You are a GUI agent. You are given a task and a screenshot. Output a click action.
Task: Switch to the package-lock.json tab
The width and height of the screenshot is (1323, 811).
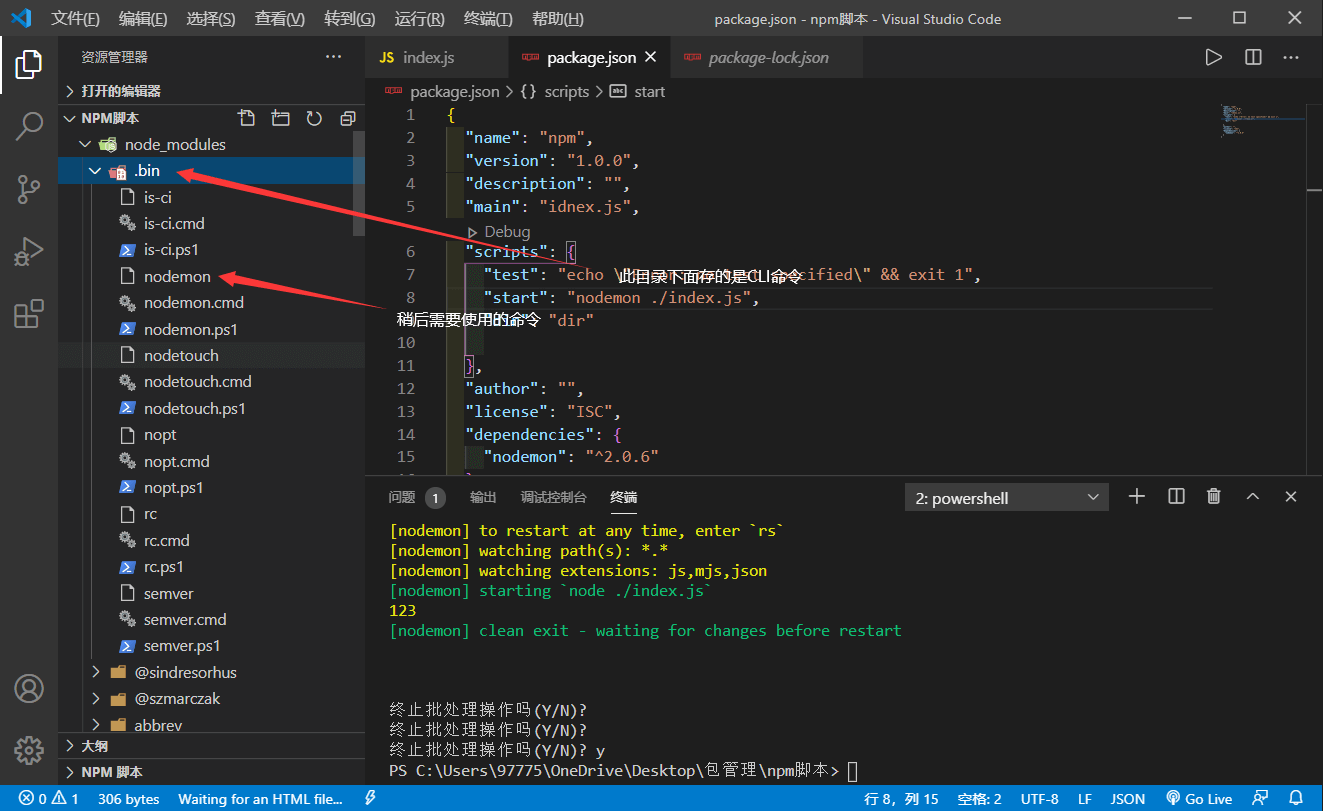[768, 57]
